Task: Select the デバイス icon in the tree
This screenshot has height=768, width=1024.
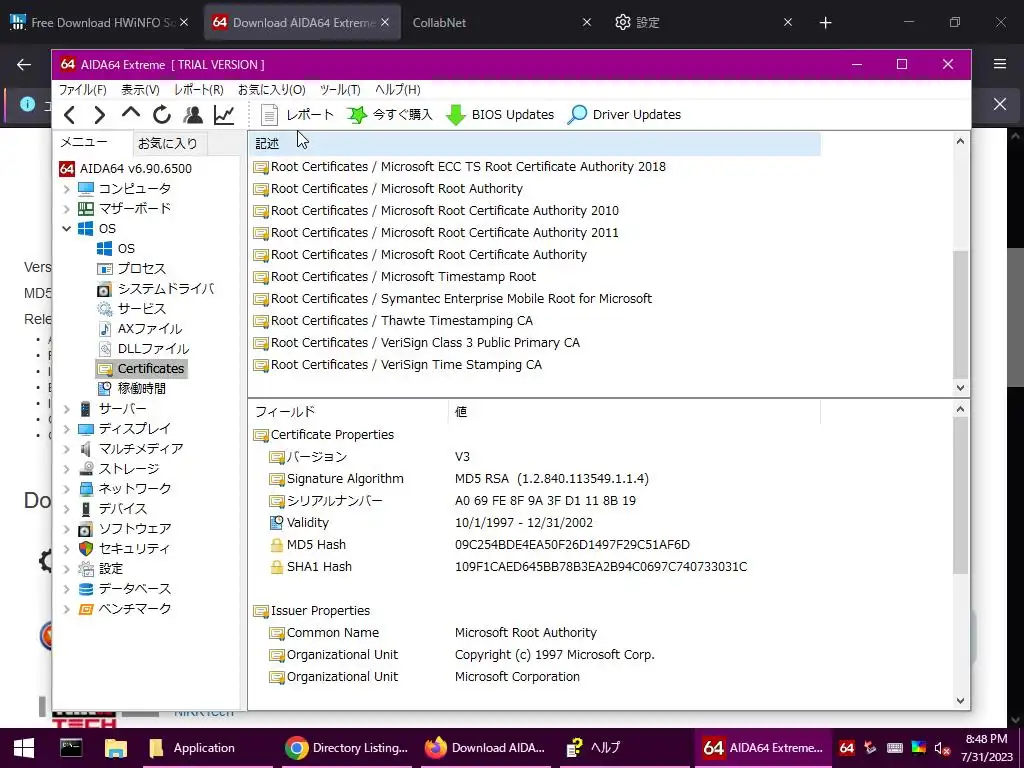Action: point(86,509)
